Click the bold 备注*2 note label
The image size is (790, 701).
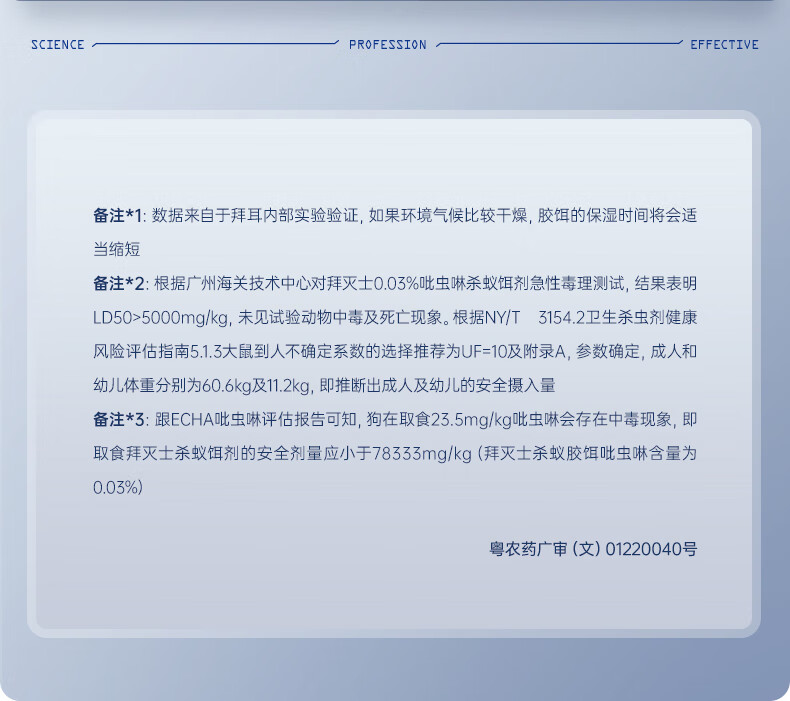(x=118, y=284)
